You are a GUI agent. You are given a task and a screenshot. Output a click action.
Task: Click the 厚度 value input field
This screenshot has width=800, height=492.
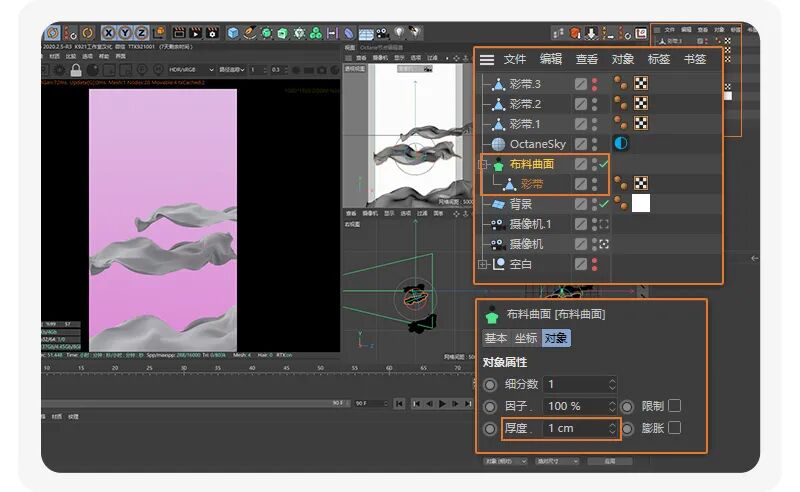pos(581,428)
